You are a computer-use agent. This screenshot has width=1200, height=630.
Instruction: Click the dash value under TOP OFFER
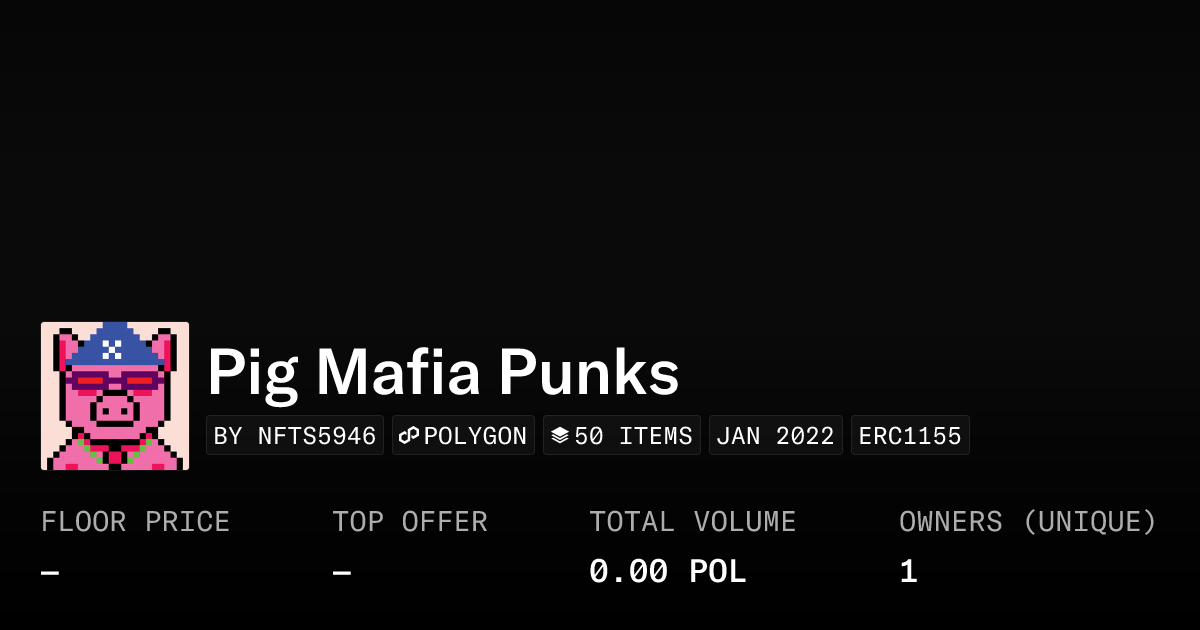342,573
